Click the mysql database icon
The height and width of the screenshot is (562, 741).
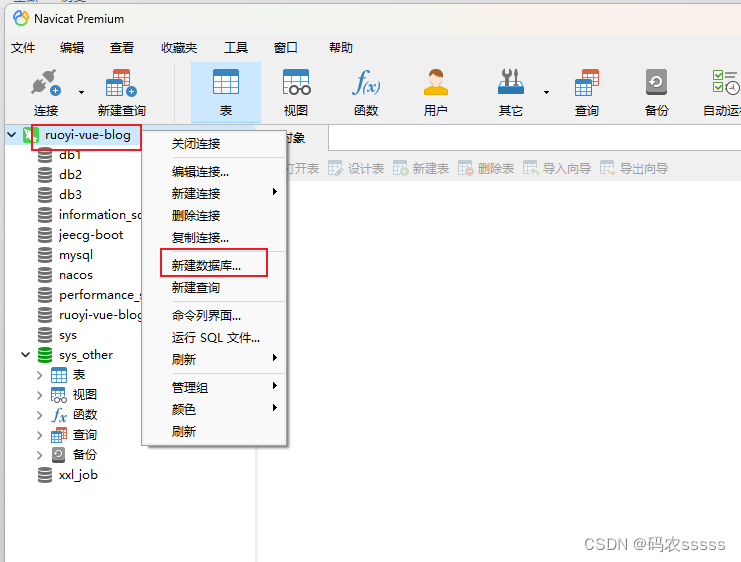tap(45, 255)
